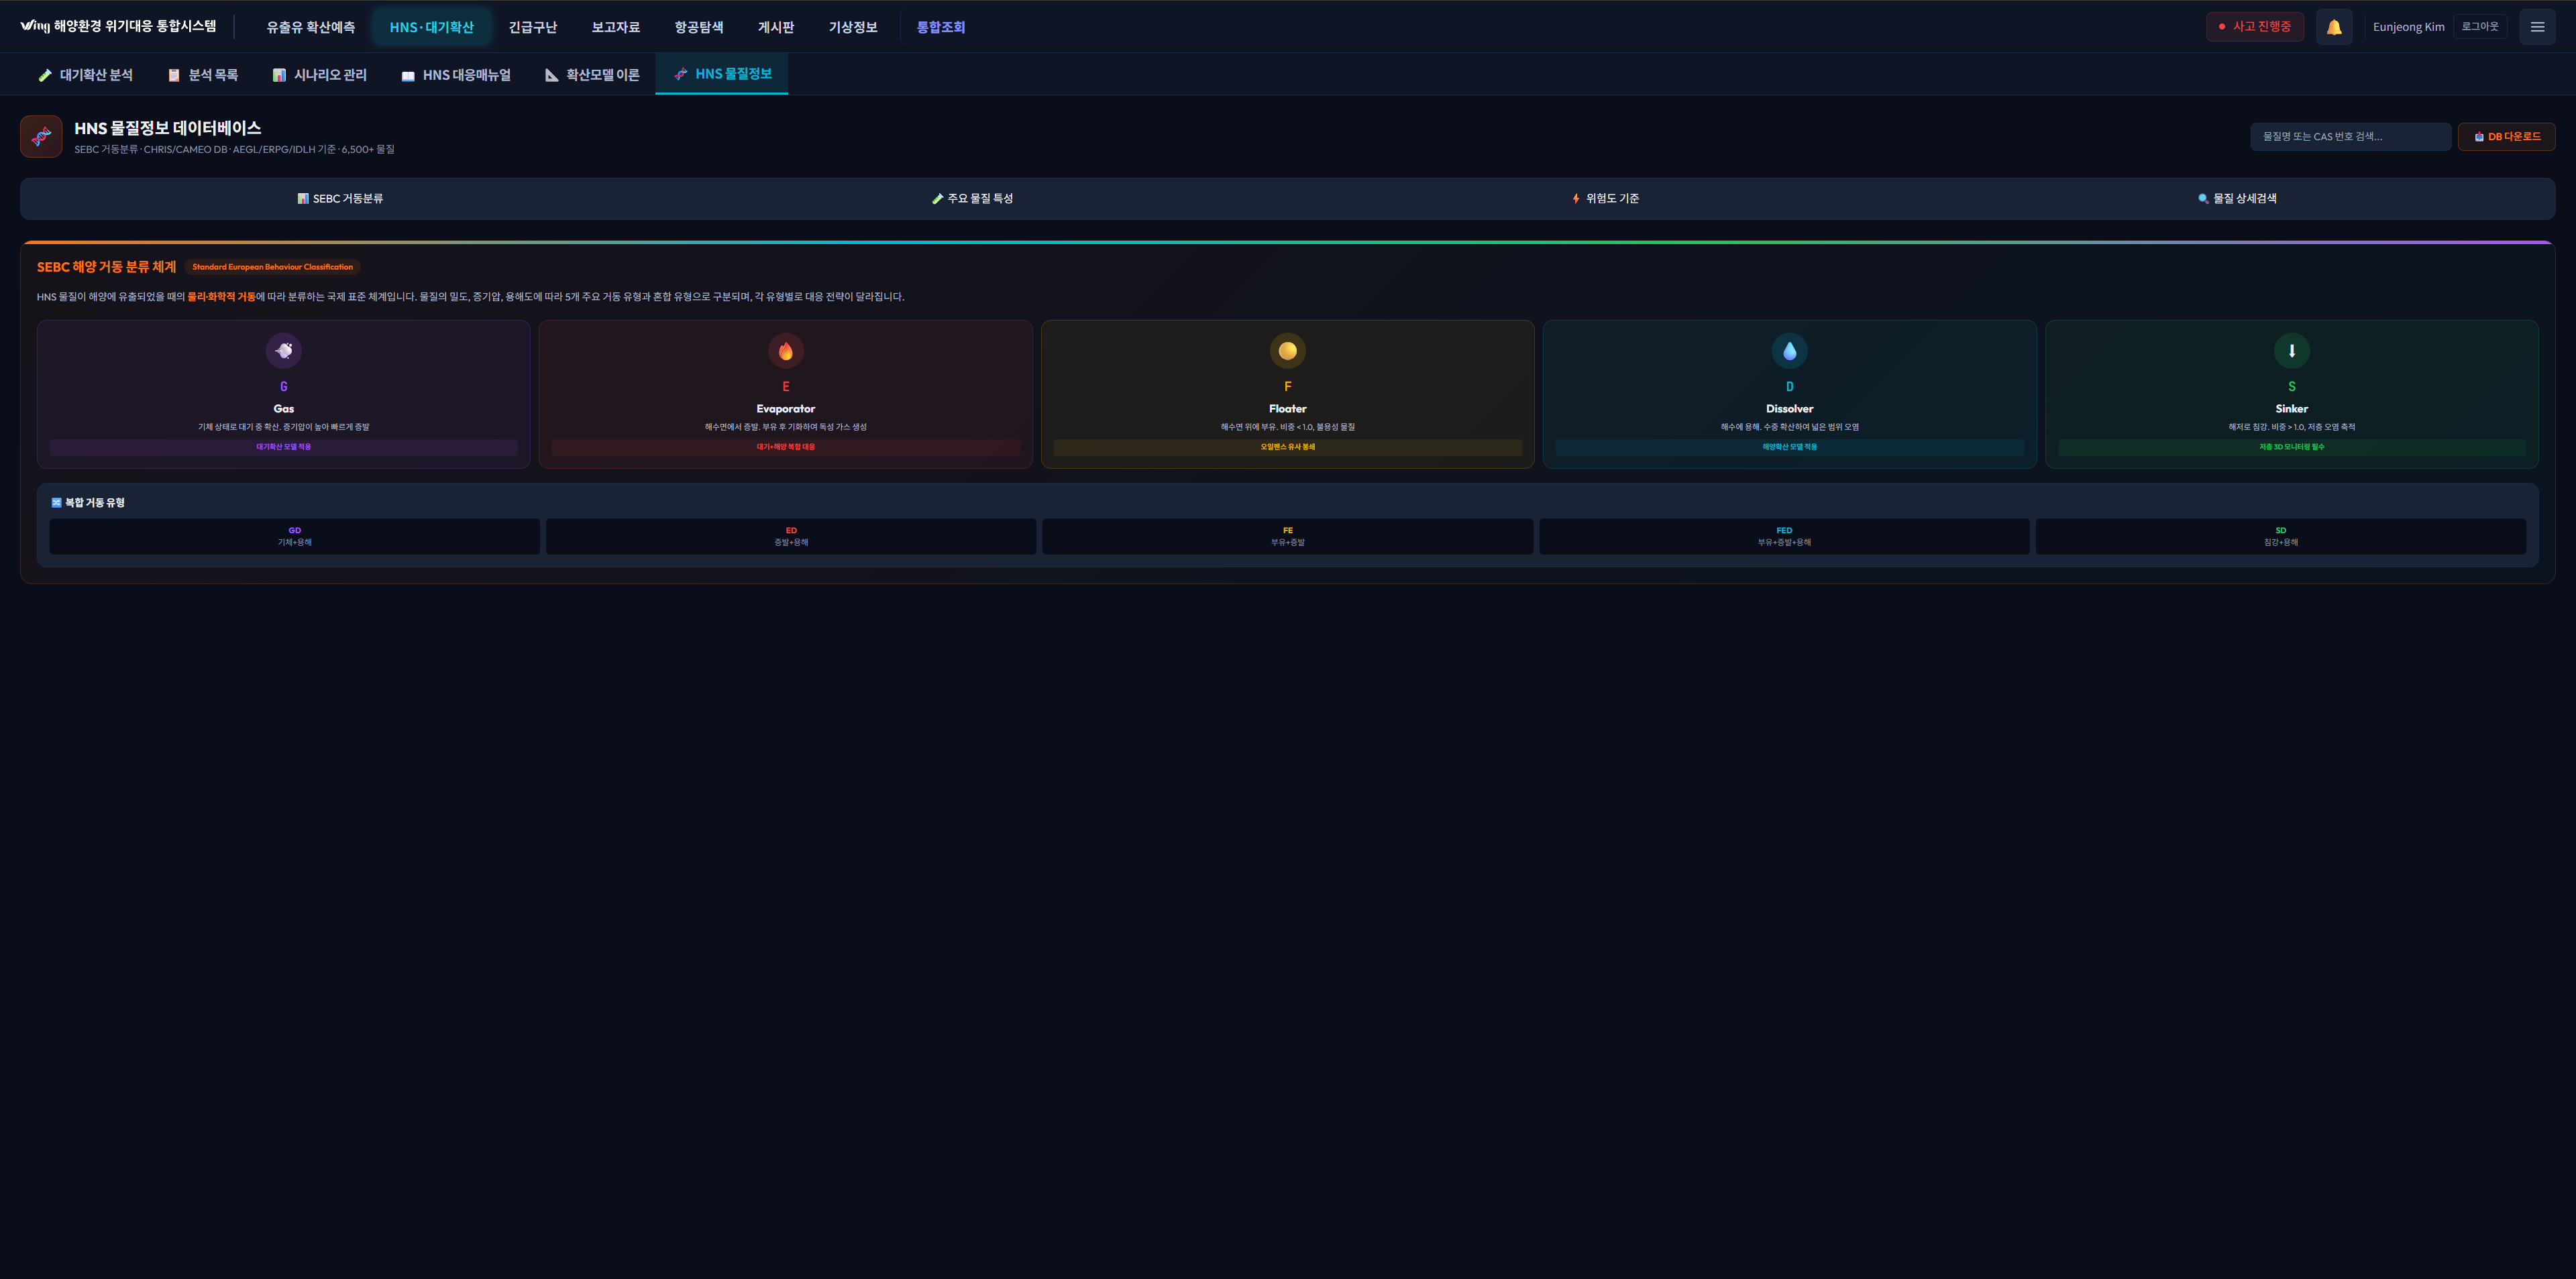Open the hamburger menu icon
Image resolution: width=2576 pixels, height=1279 pixels.
click(2537, 27)
